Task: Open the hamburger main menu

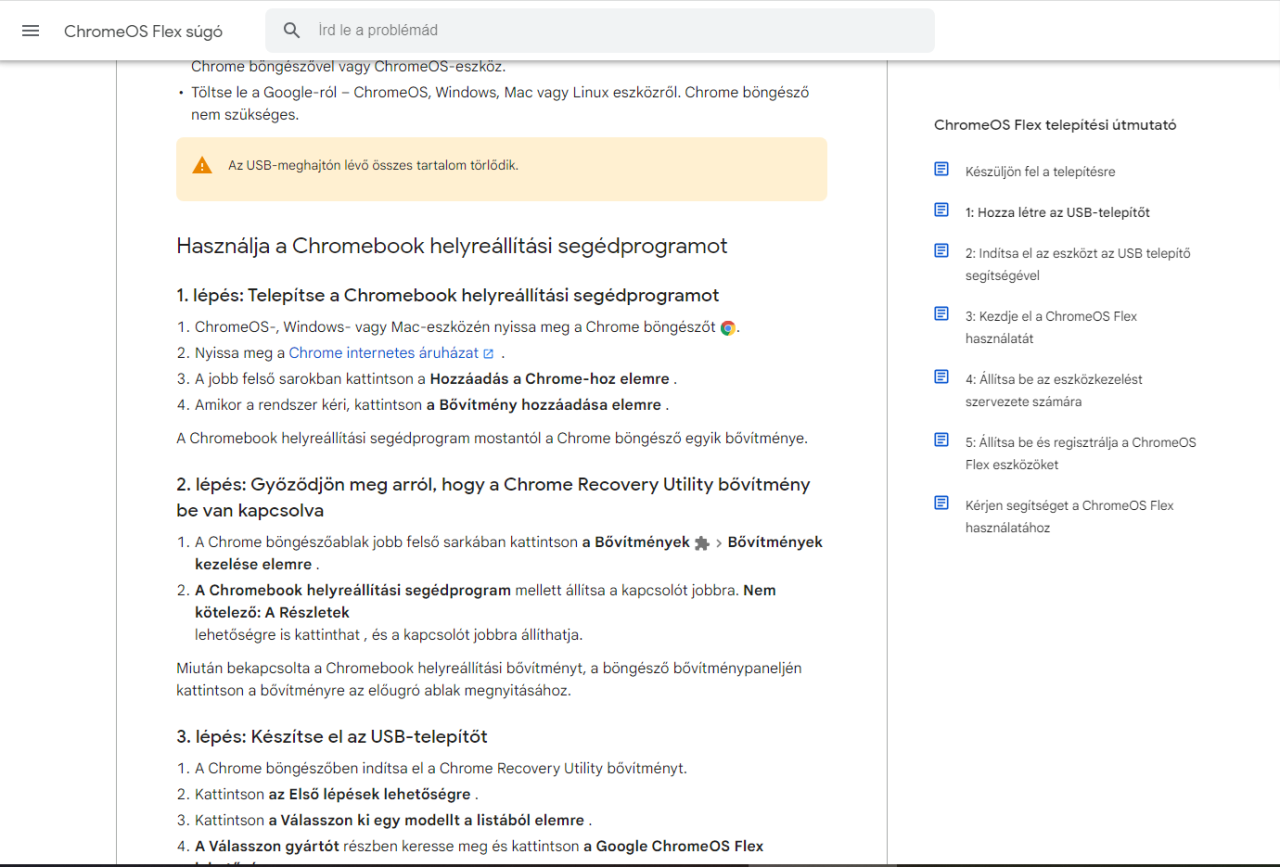Action: click(x=30, y=30)
